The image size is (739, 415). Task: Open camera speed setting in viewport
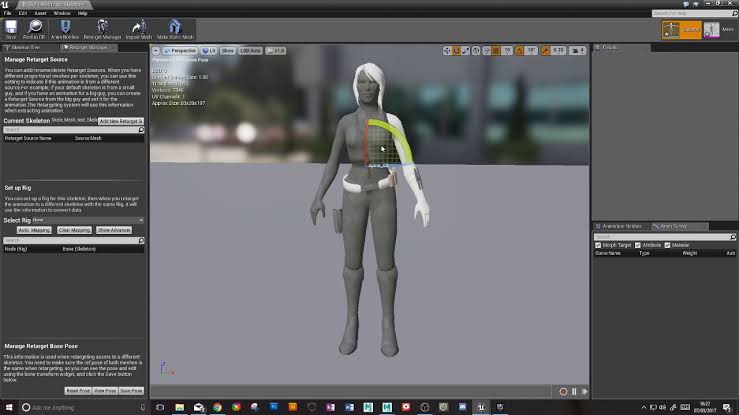click(577, 50)
